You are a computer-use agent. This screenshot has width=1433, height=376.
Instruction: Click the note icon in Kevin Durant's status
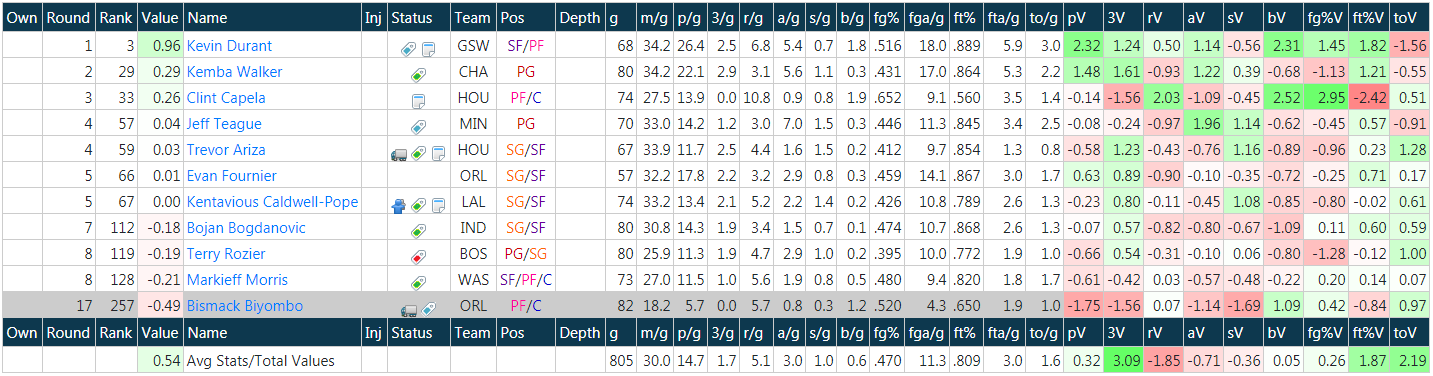pyautogui.click(x=428, y=47)
